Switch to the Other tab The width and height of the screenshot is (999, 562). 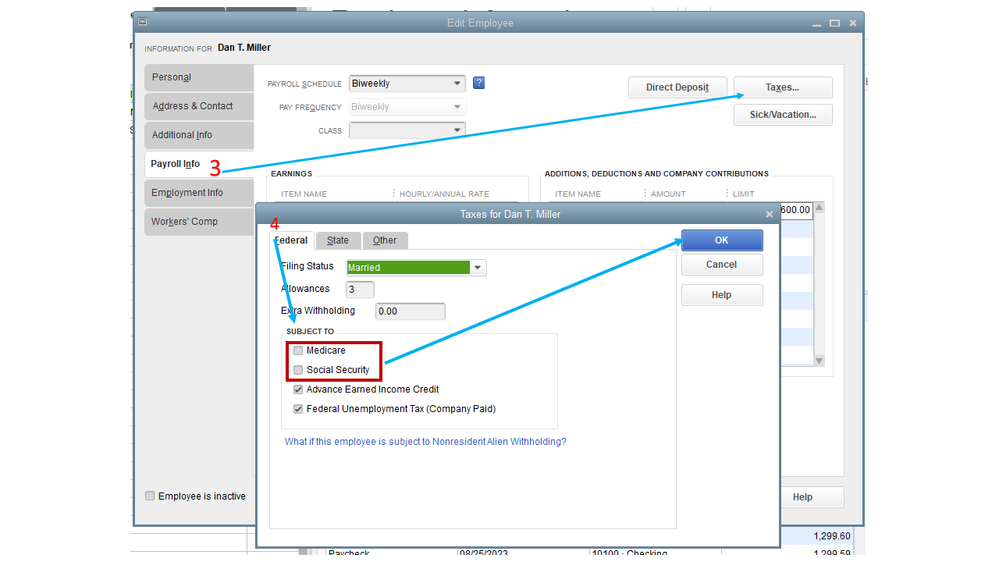[x=385, y=240]
